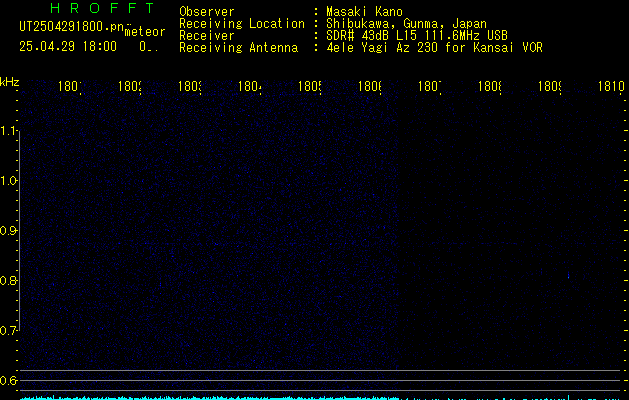
Task: Click the 0.8 kHz frequency label
Action: tap(9, 280)
